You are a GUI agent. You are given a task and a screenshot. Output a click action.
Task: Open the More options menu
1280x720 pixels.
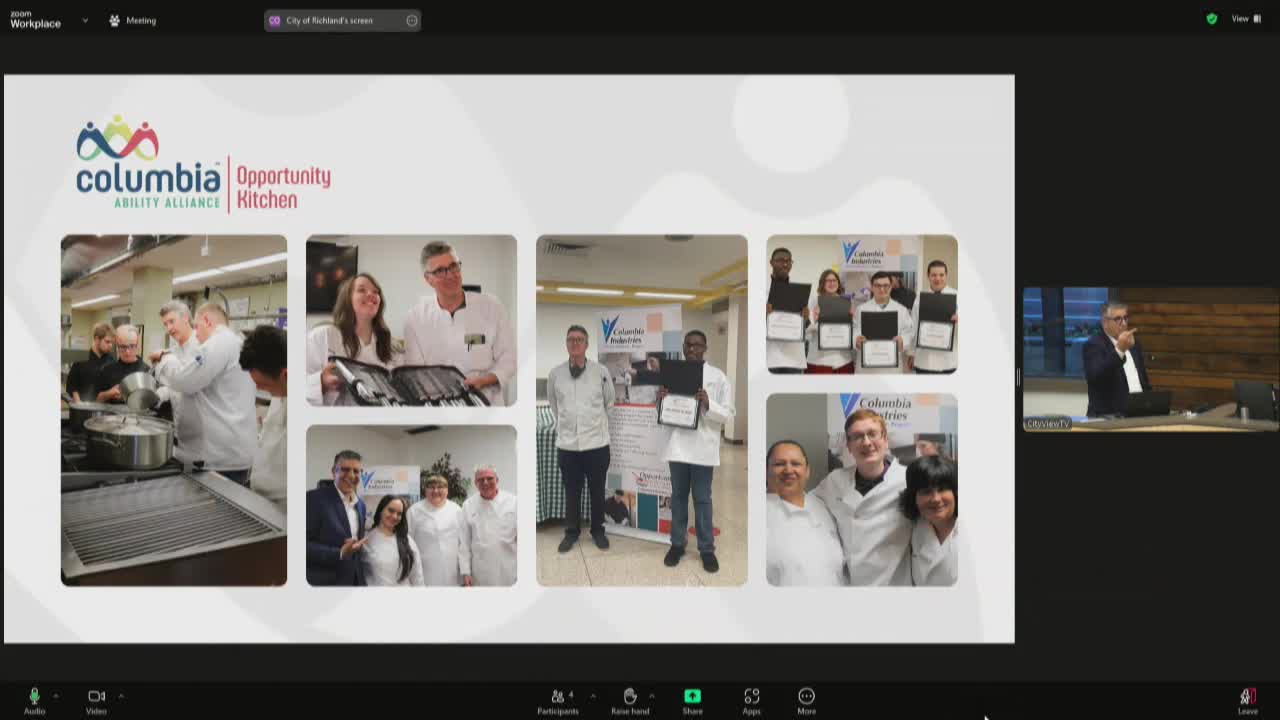coord(807,700)
